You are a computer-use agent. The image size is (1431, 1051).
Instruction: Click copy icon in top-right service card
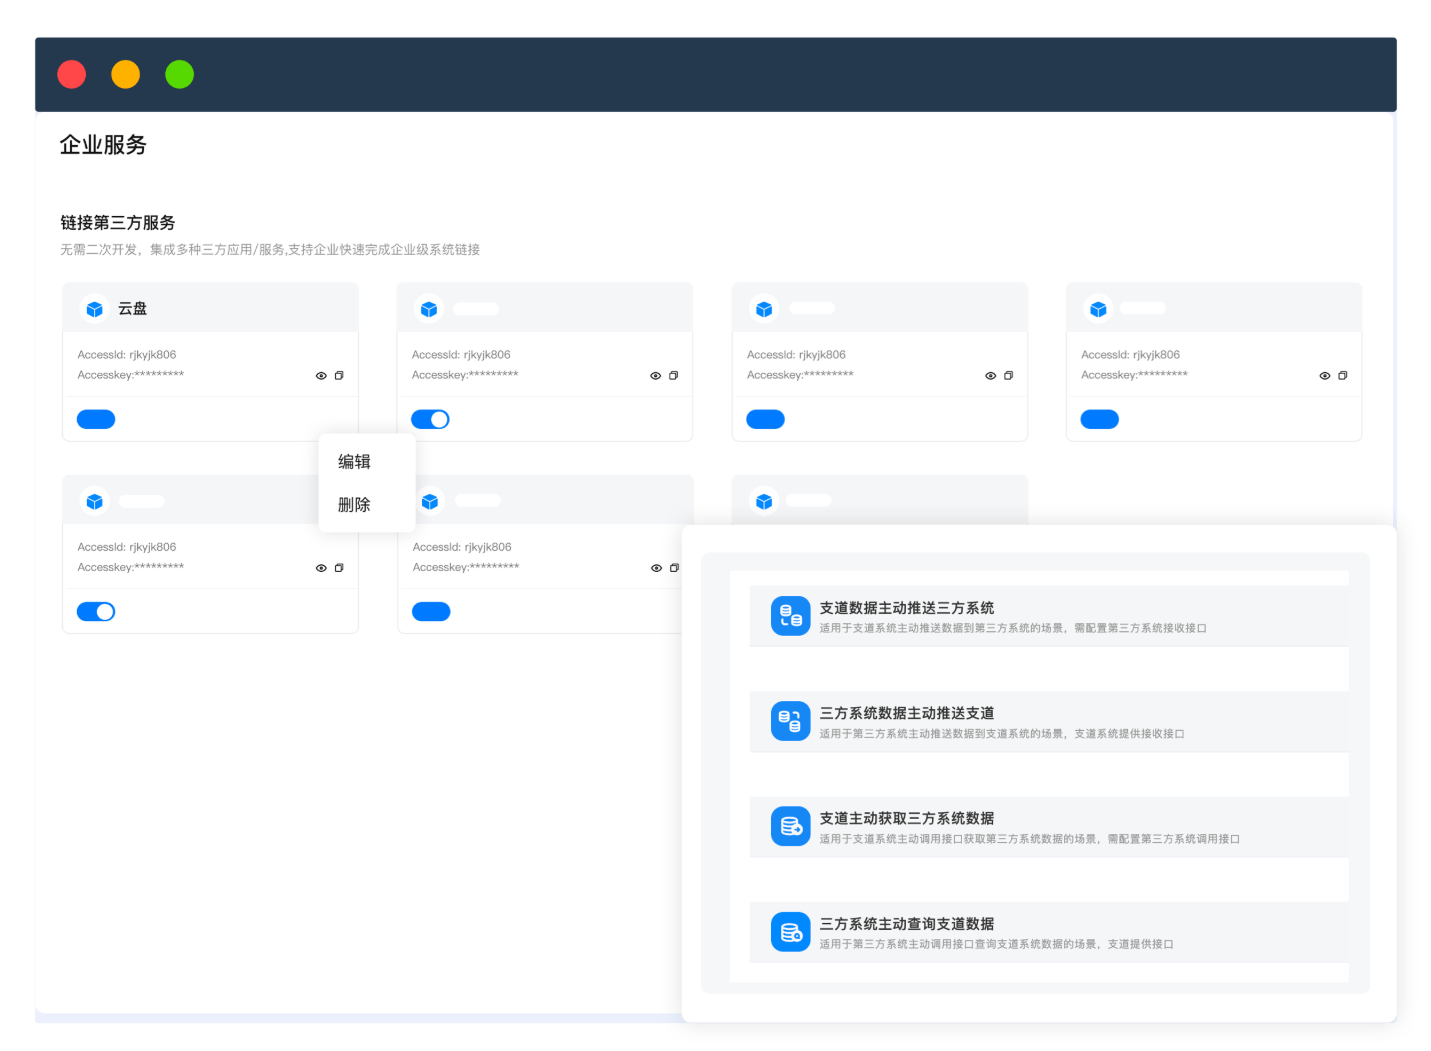pos(1343,376)
